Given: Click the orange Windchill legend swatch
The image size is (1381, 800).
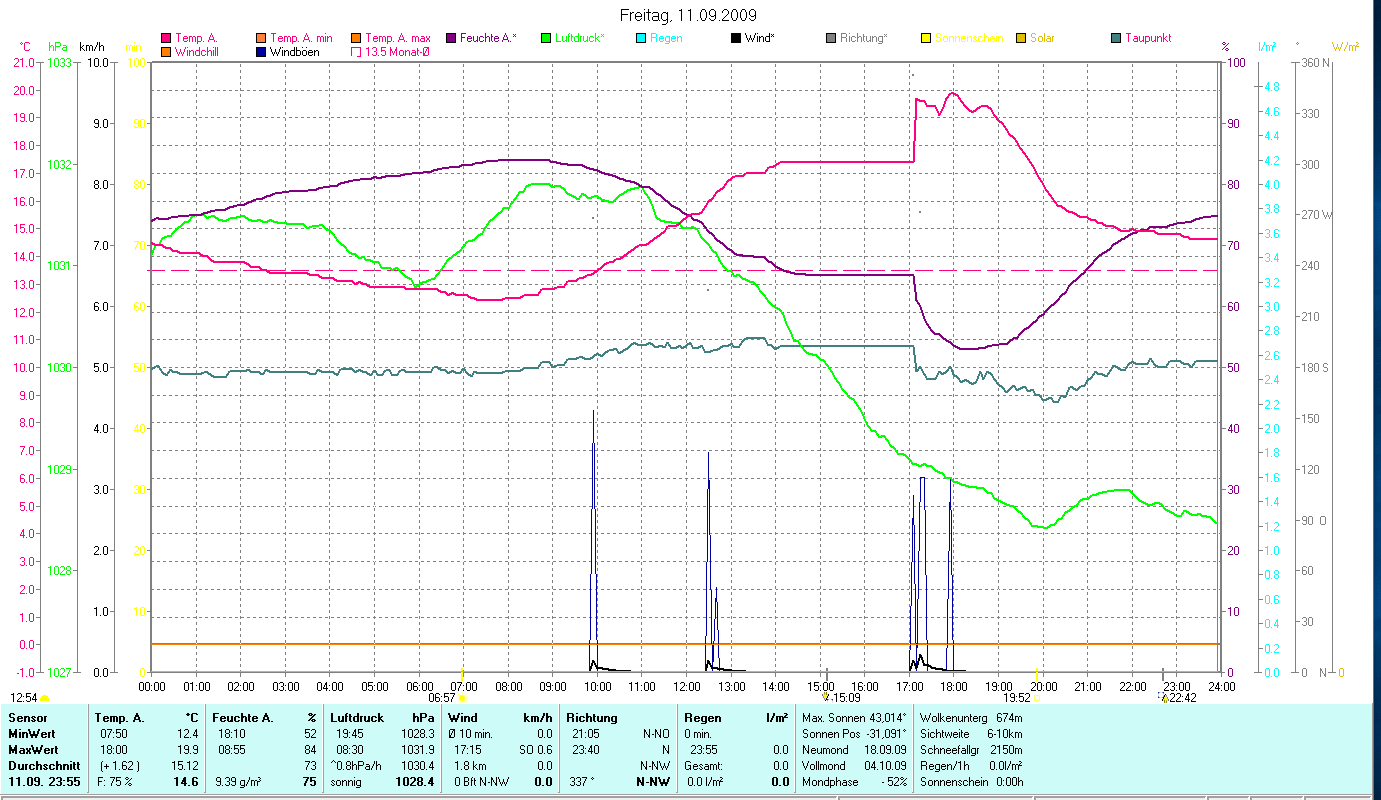Looking at the screenshot, I should 166,51.
